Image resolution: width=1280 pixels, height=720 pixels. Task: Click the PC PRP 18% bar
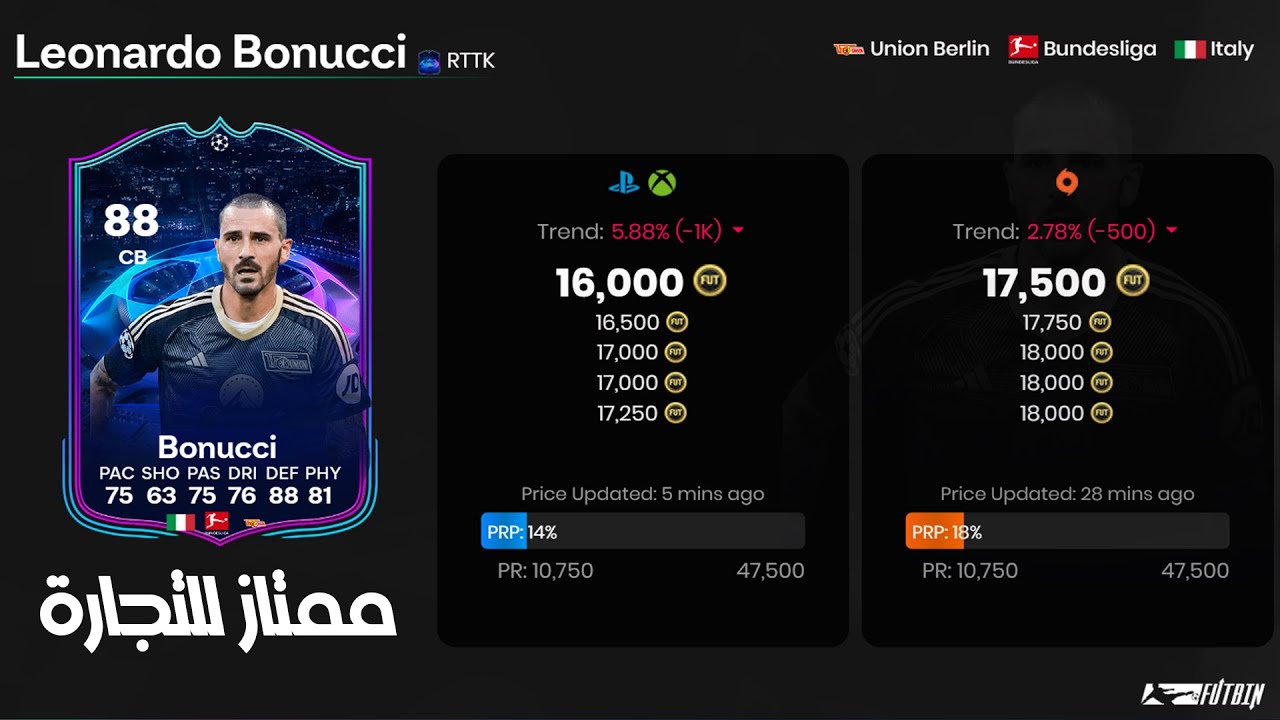1067,532
